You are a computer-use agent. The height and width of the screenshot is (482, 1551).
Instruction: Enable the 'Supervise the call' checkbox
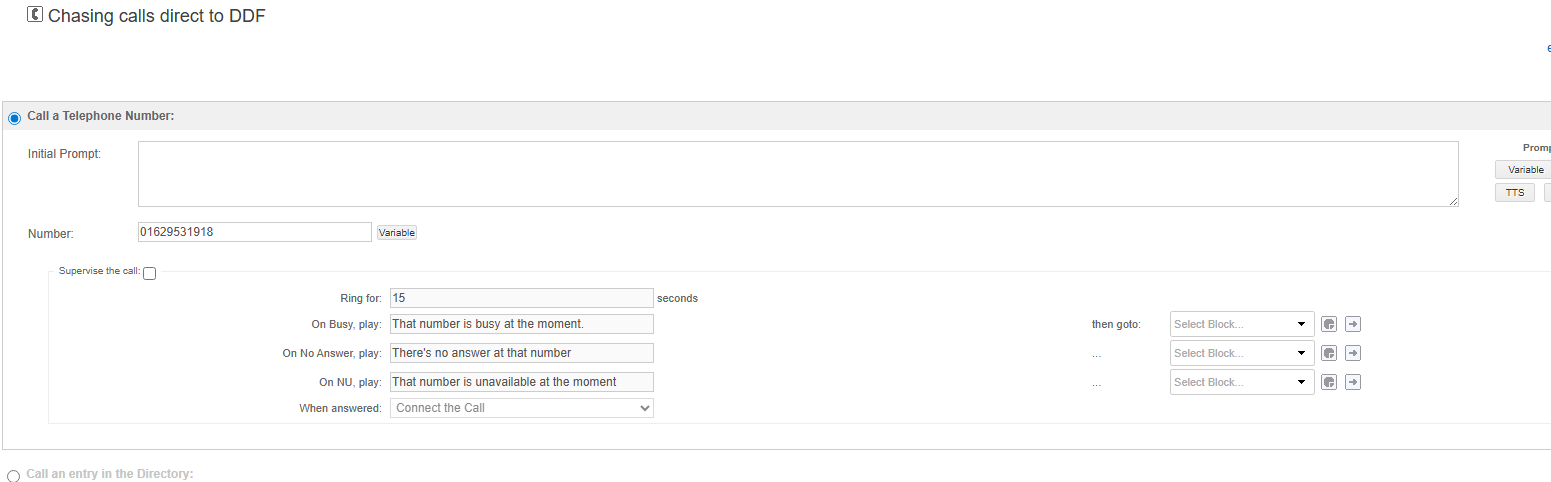(150, 273)
